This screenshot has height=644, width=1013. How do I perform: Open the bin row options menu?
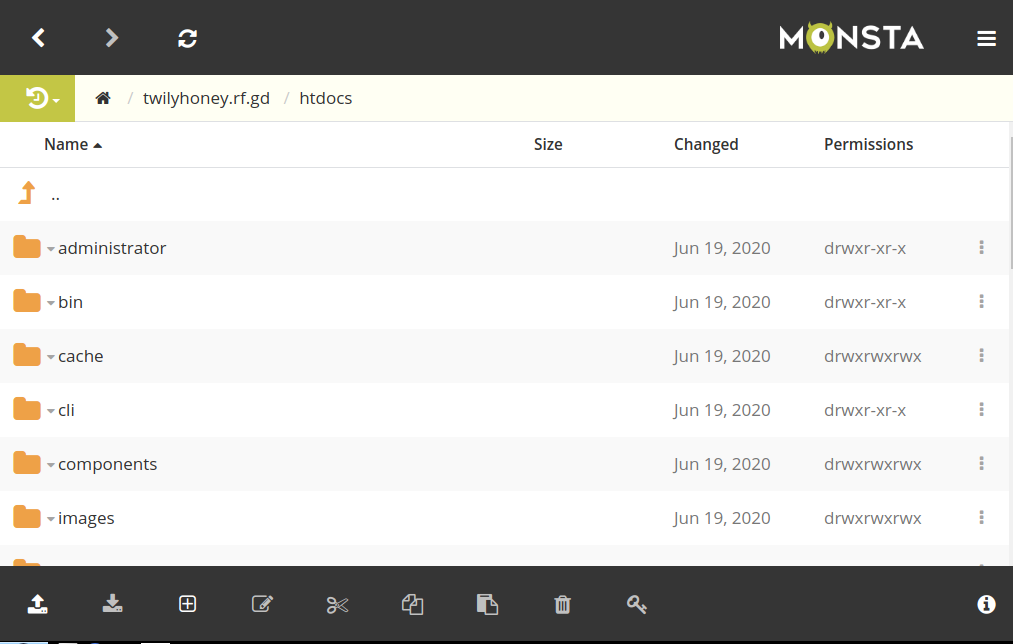click(981, 301)
